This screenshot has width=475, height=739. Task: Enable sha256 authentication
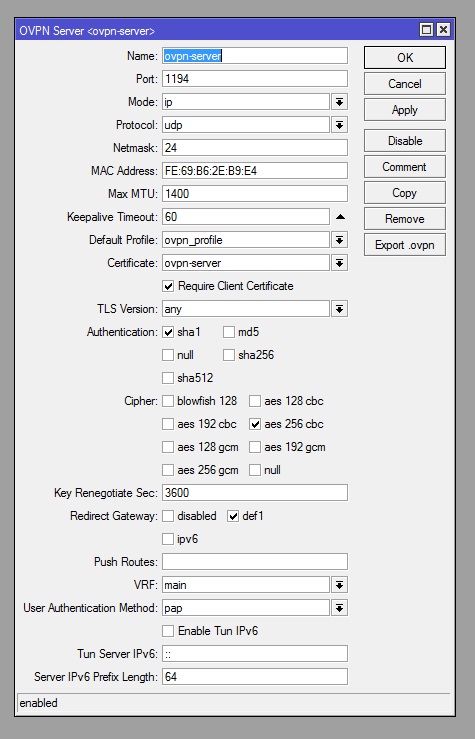click(229, 355)
